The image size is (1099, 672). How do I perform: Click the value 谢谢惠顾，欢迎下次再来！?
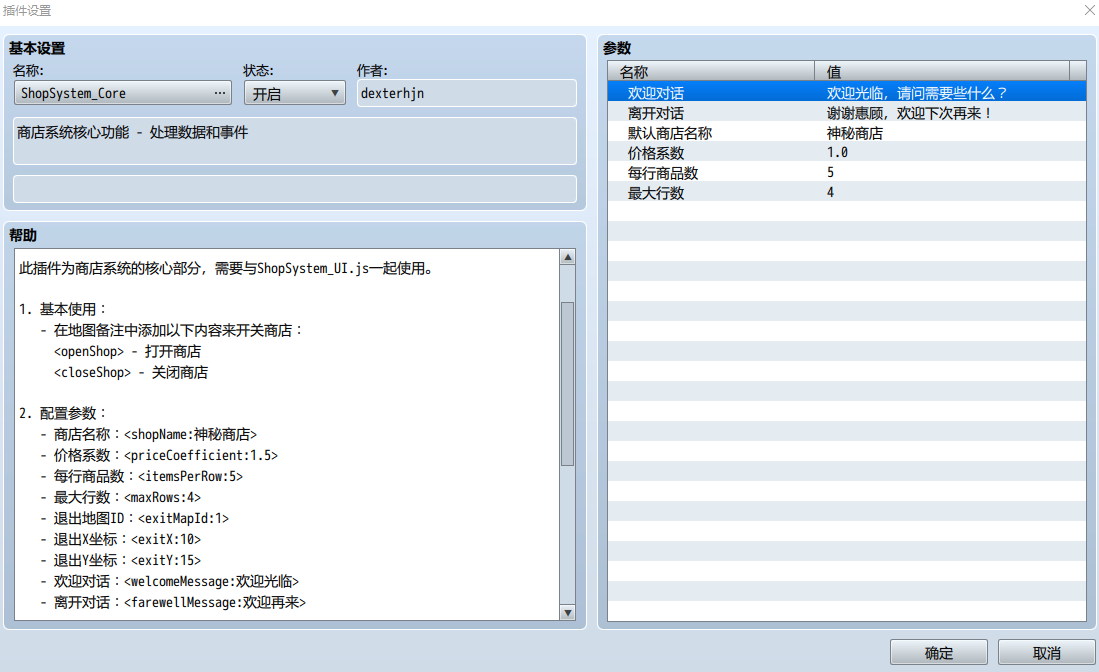[x=909, y=113]
